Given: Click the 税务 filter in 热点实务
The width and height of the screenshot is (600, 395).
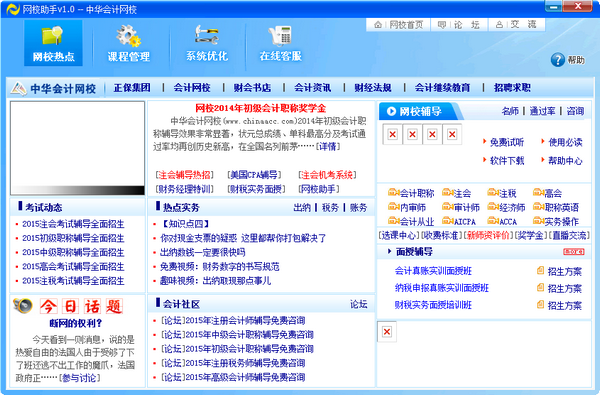Looking at the screenshot, I should point(330,207).
